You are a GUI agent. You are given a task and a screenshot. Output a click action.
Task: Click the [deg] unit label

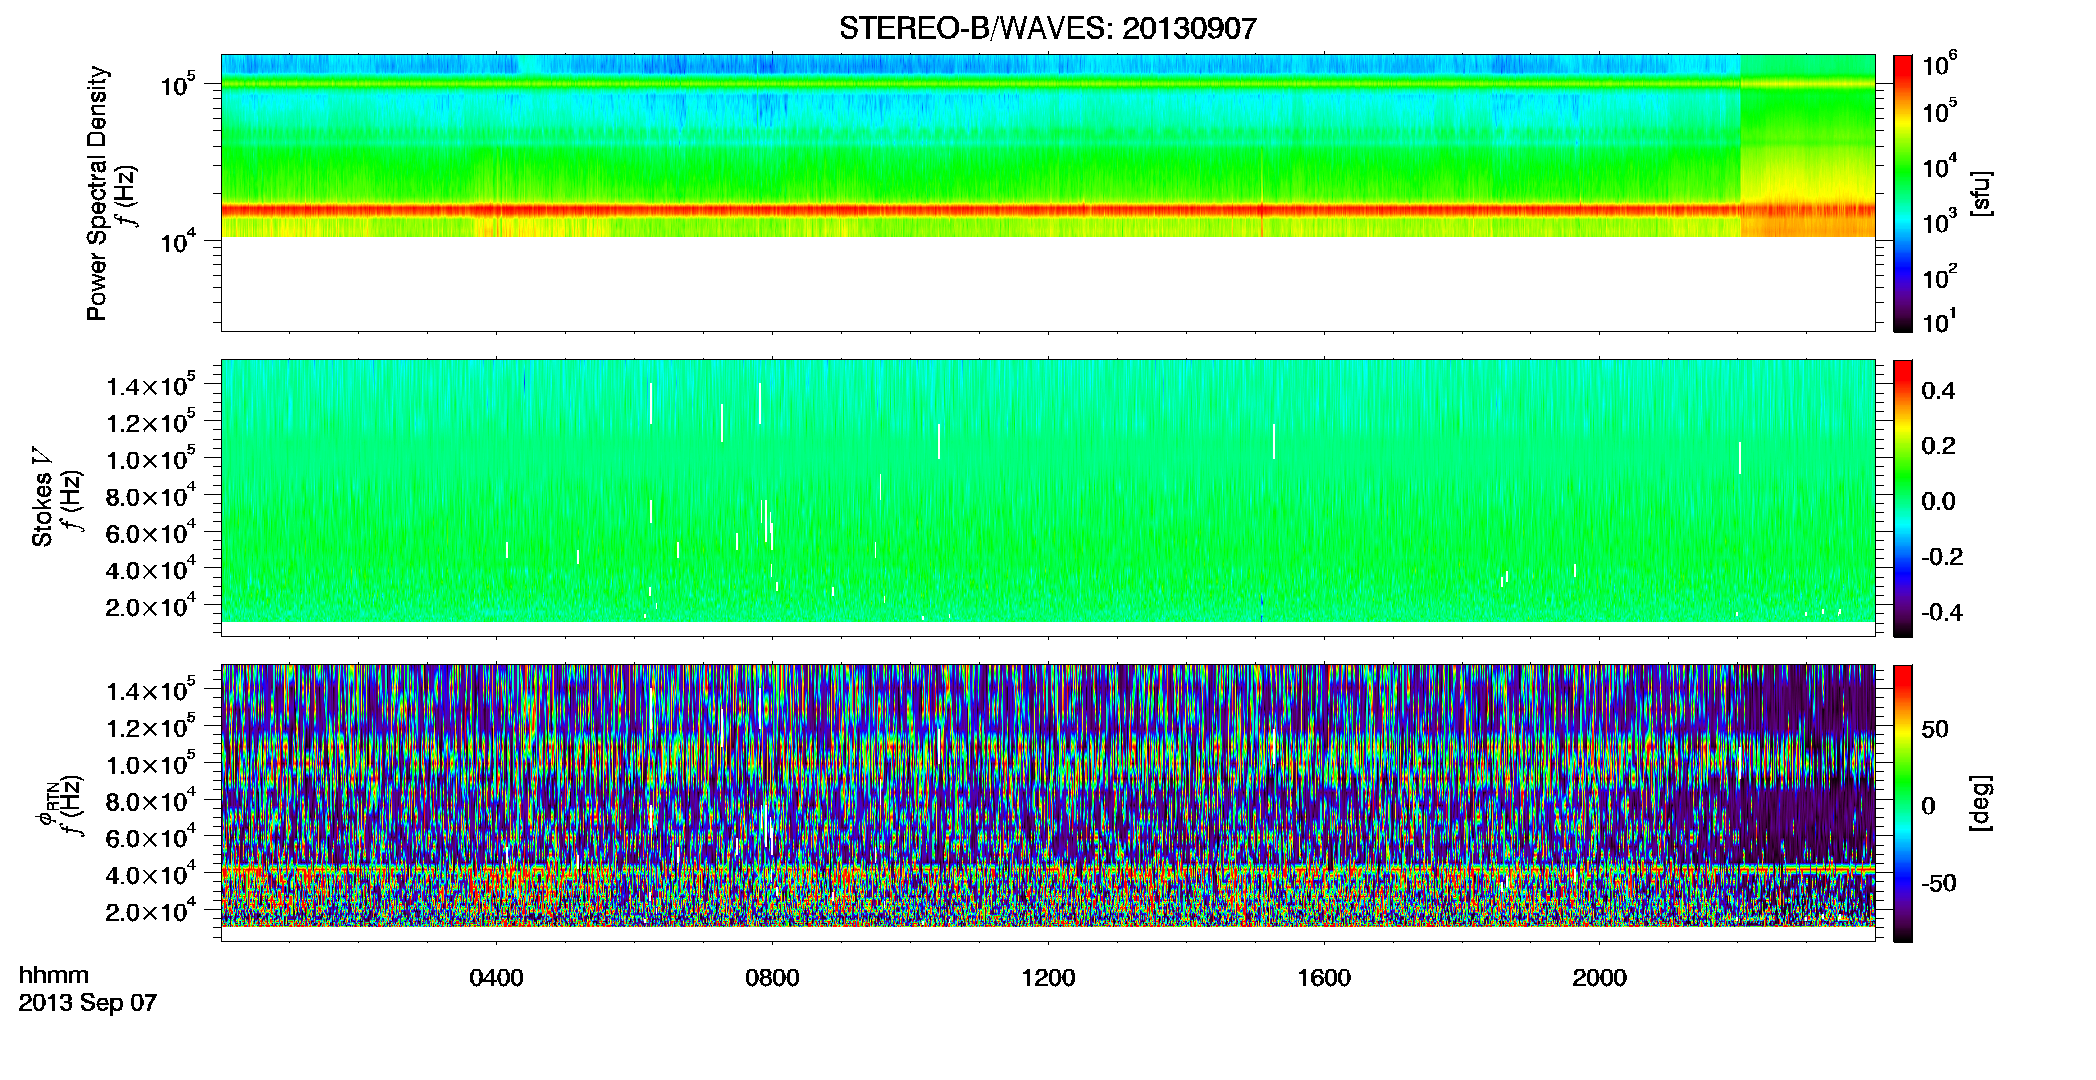point(1980,803)
